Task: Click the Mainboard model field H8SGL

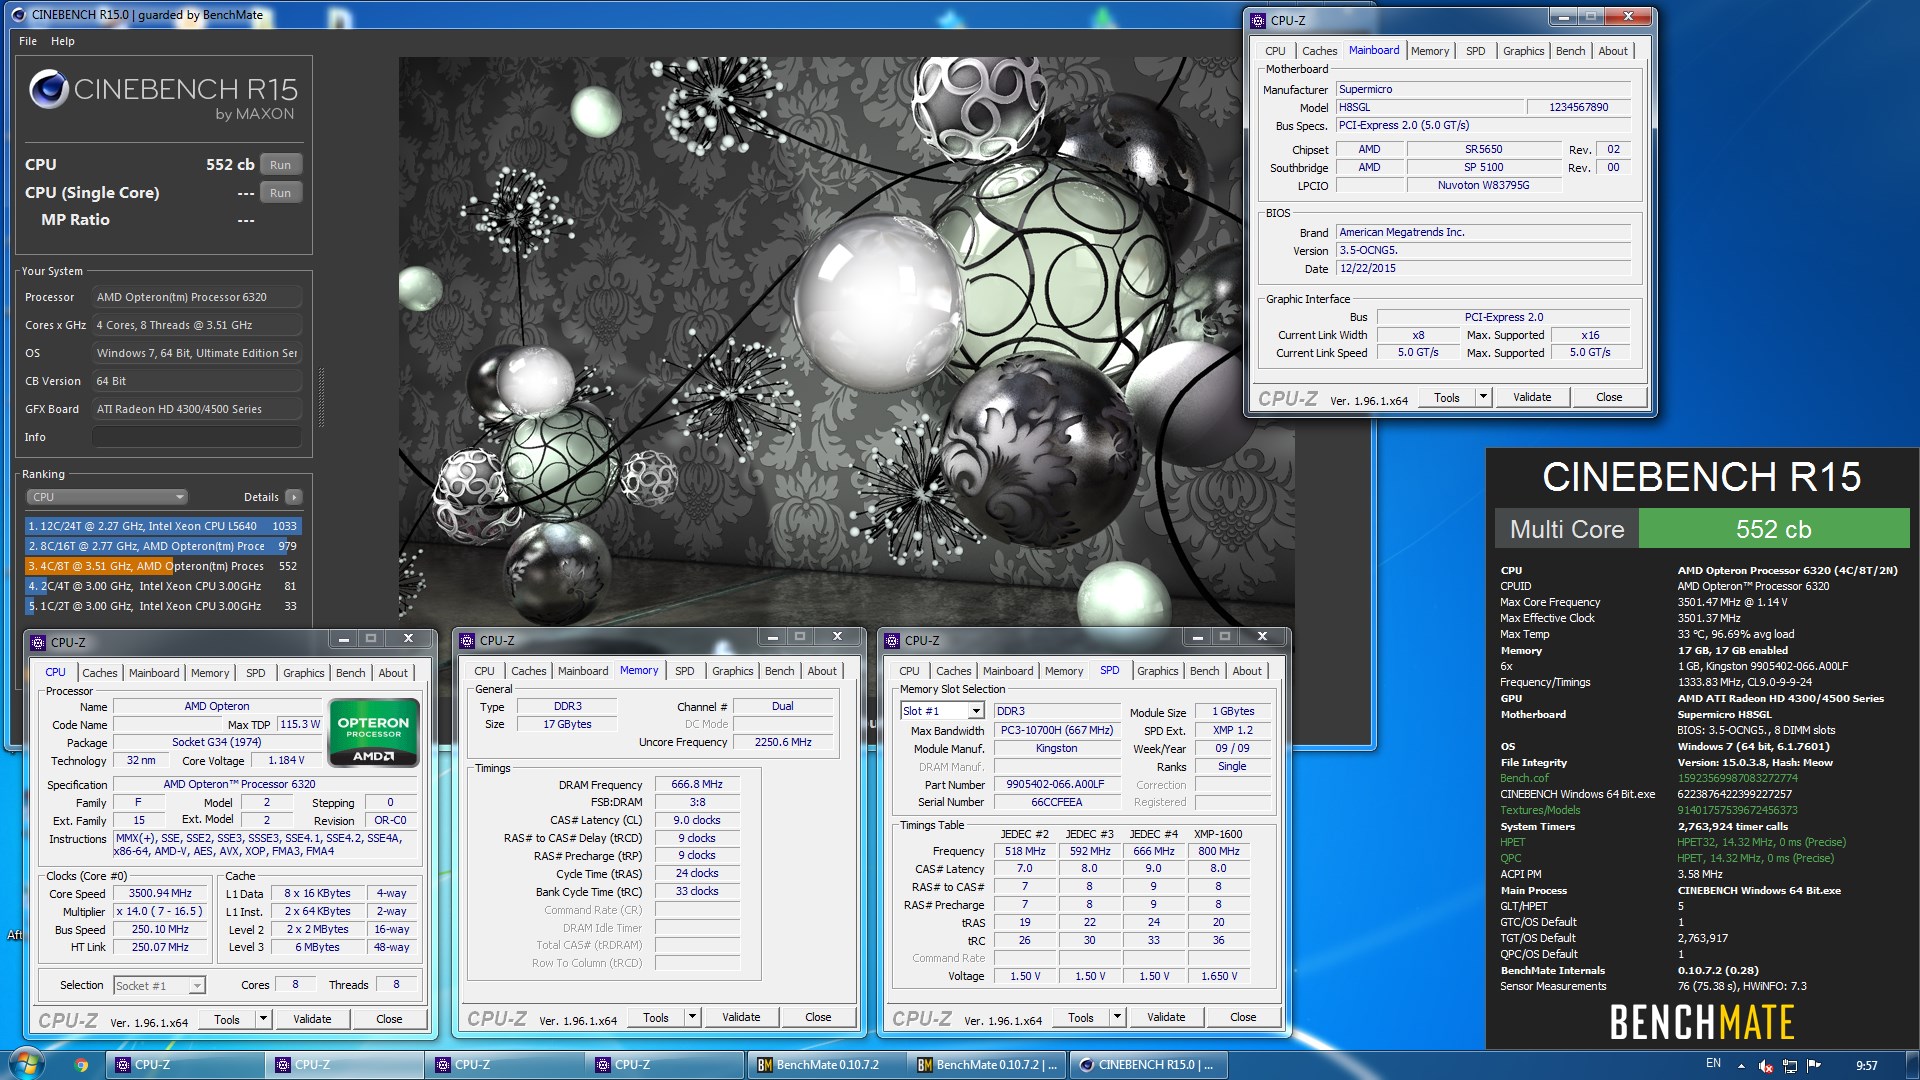Action: [x=1430, y=107]
